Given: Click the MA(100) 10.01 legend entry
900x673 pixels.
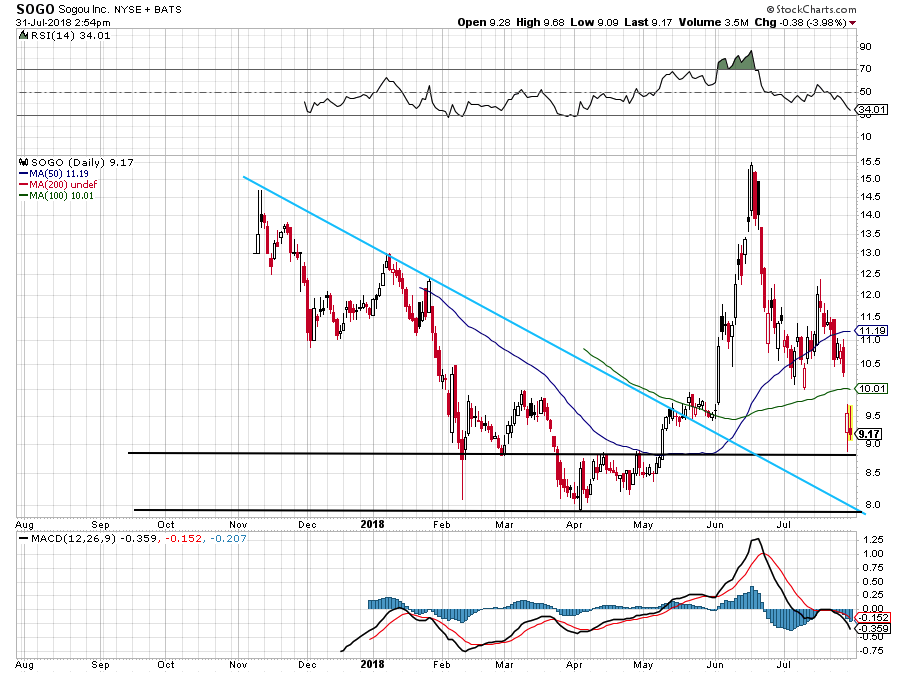Looking at the screenshot, I should click(x=56, y=195).
